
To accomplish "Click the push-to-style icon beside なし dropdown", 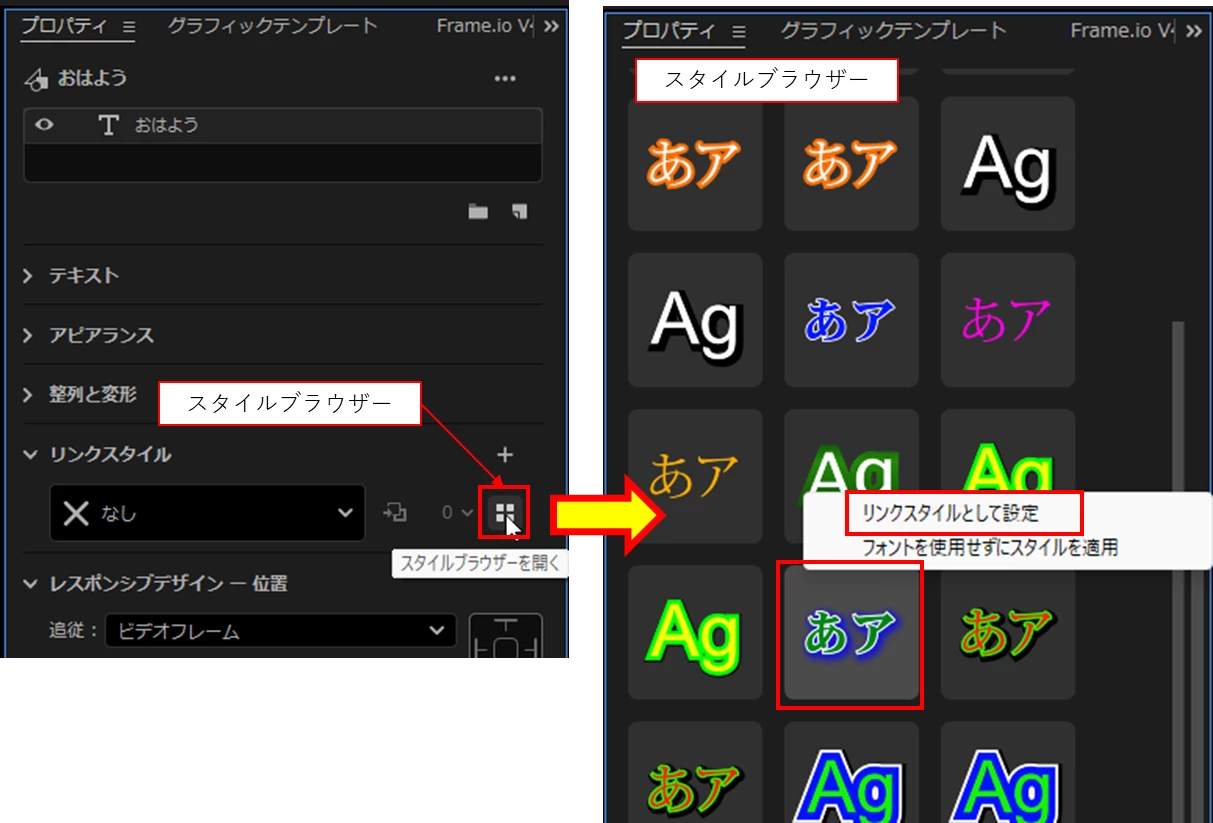I will pyautogui.click(x=395, y=513).
